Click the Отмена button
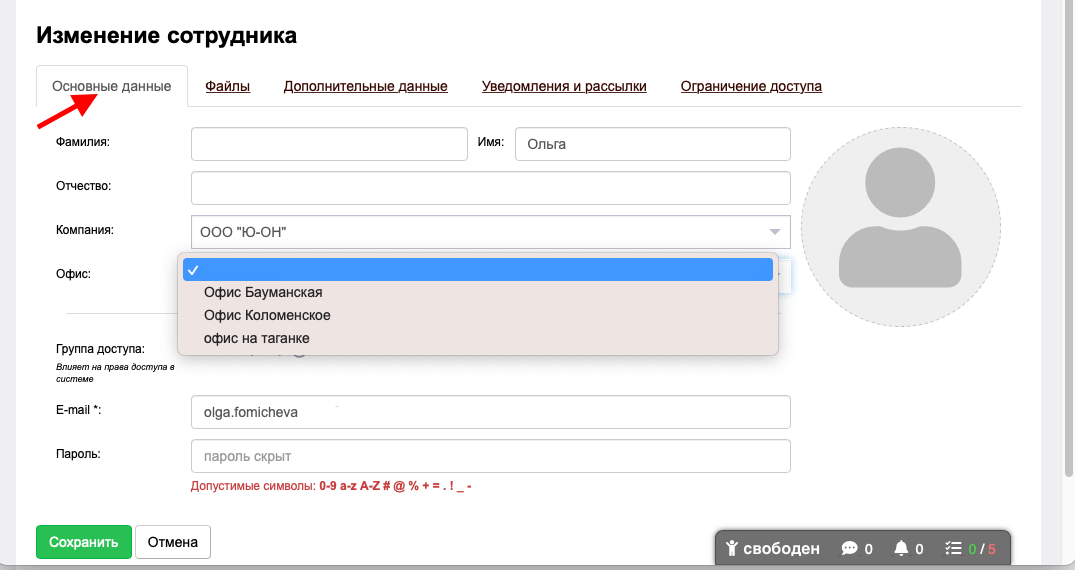 point(173,542)
